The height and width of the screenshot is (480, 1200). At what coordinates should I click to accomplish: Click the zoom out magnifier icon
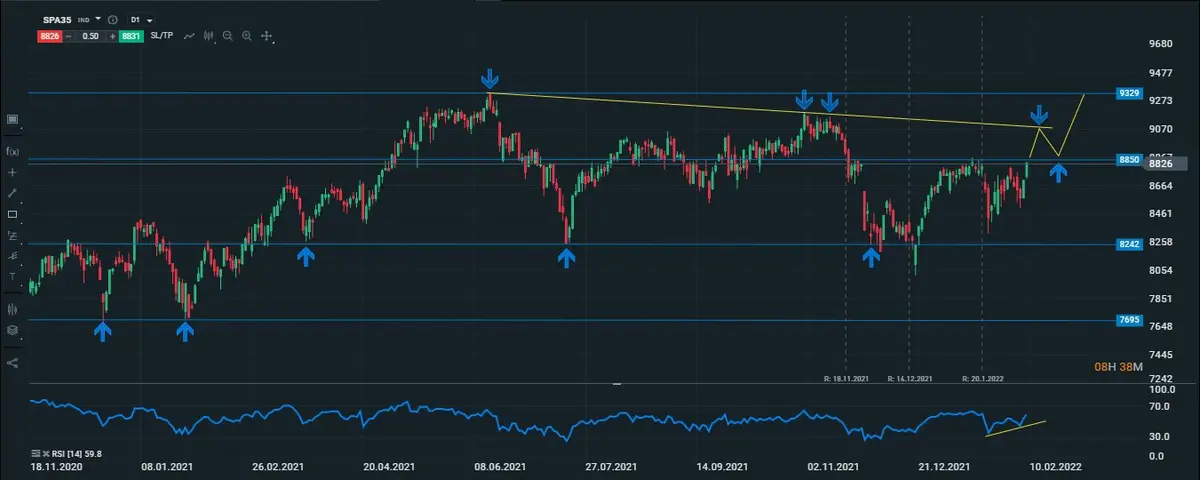228,36
